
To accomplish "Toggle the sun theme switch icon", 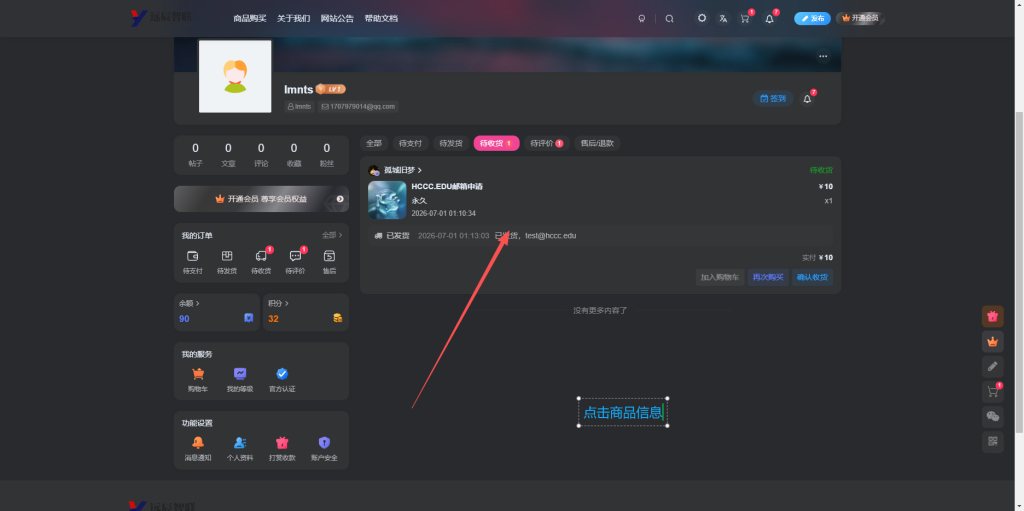I will pyautogui.click(x=701, y=18).
